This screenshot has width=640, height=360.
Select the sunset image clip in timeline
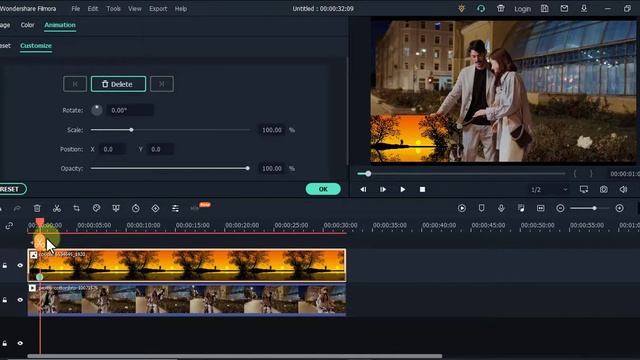187,265
